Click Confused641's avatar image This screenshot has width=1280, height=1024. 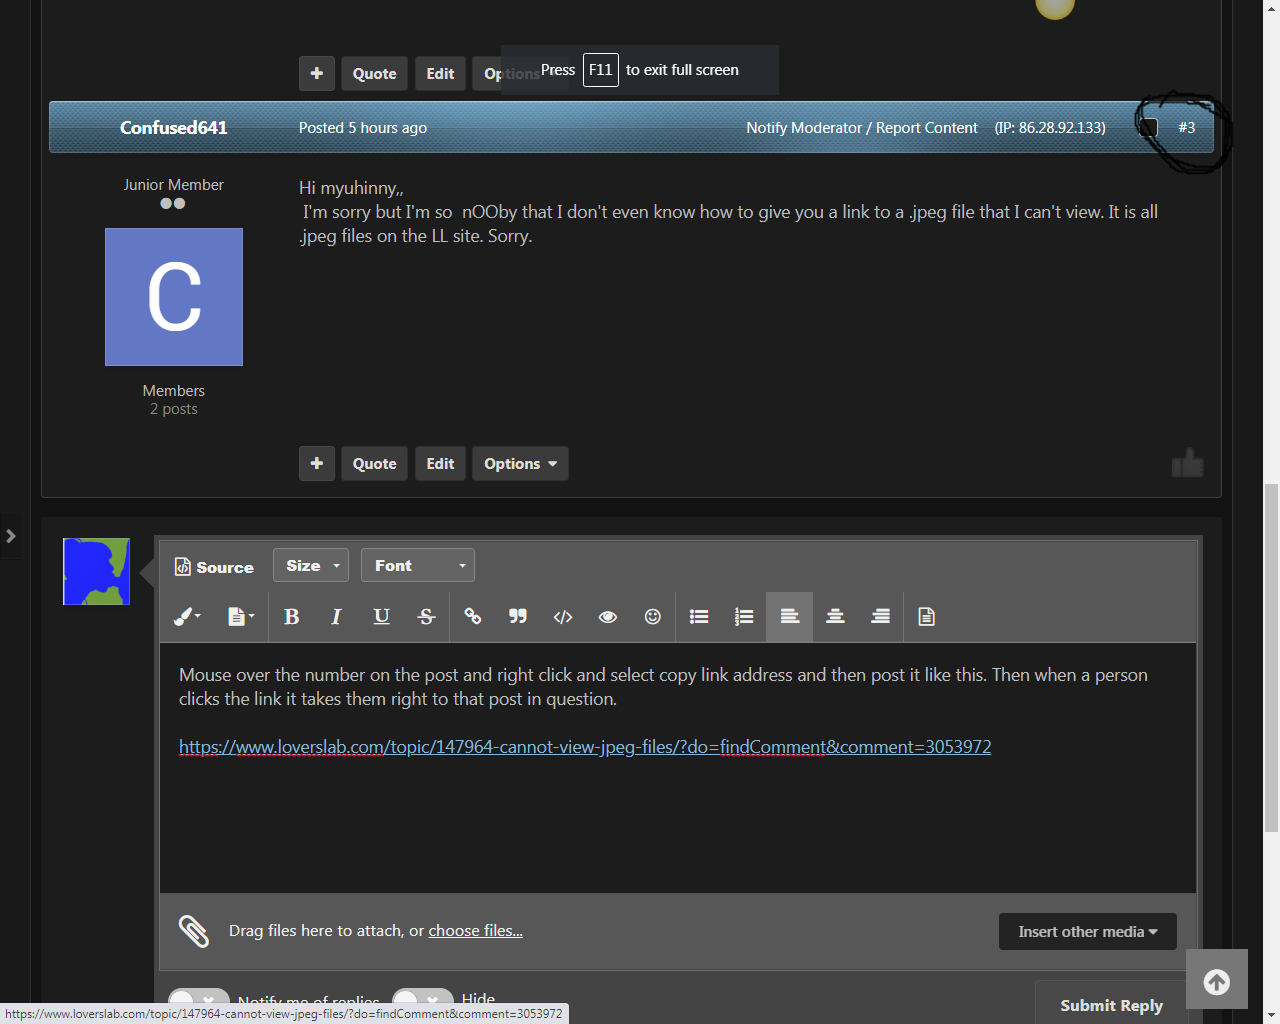[174, 297]
